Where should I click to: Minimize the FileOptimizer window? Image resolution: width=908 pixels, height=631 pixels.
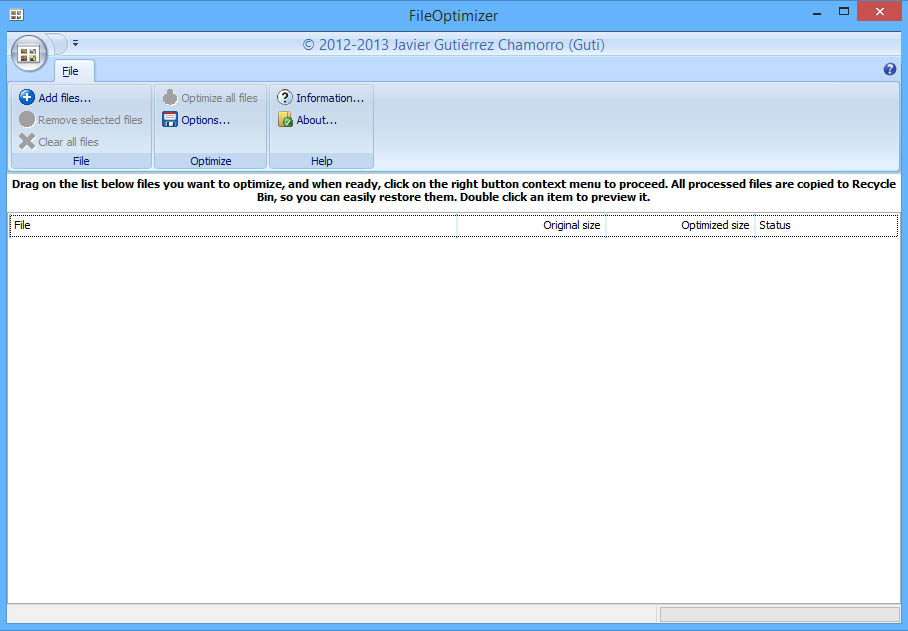(817, 12)
